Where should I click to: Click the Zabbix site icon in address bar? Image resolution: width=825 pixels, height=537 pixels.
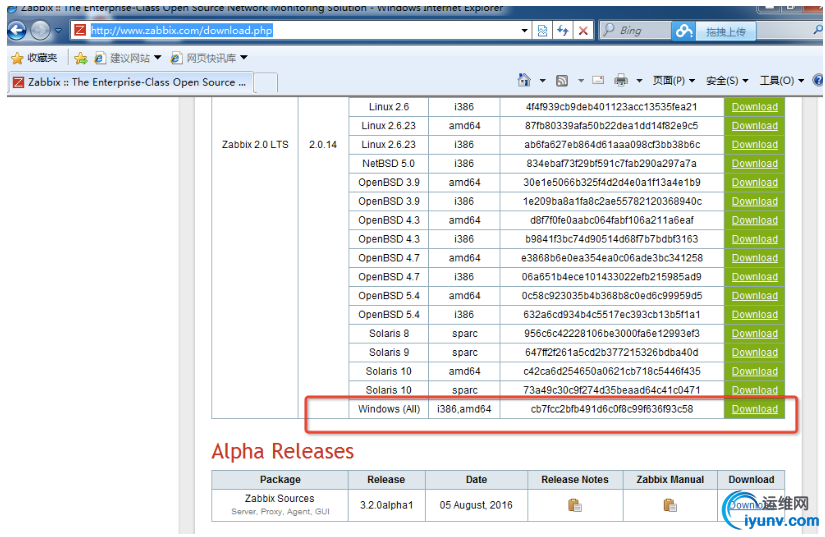tap(80, 30)
